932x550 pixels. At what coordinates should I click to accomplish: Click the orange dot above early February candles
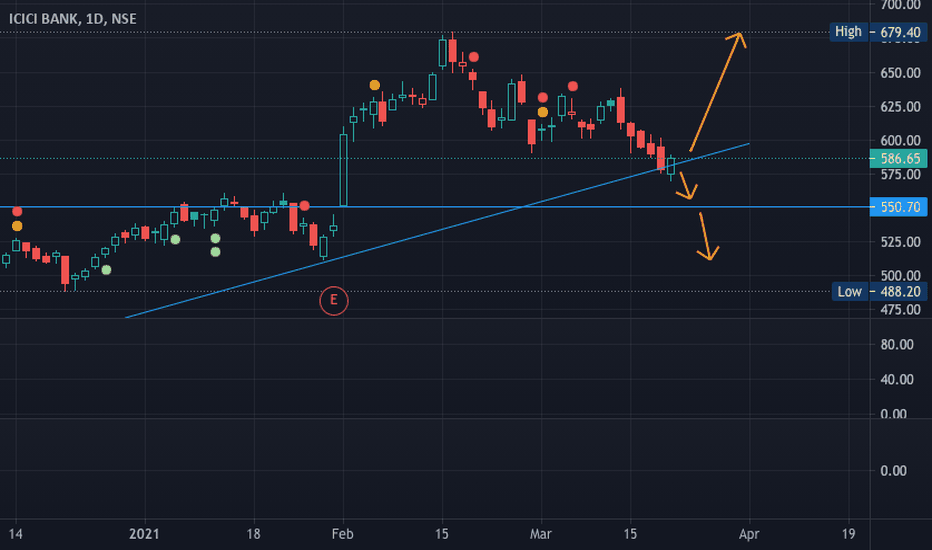point(374,85)
